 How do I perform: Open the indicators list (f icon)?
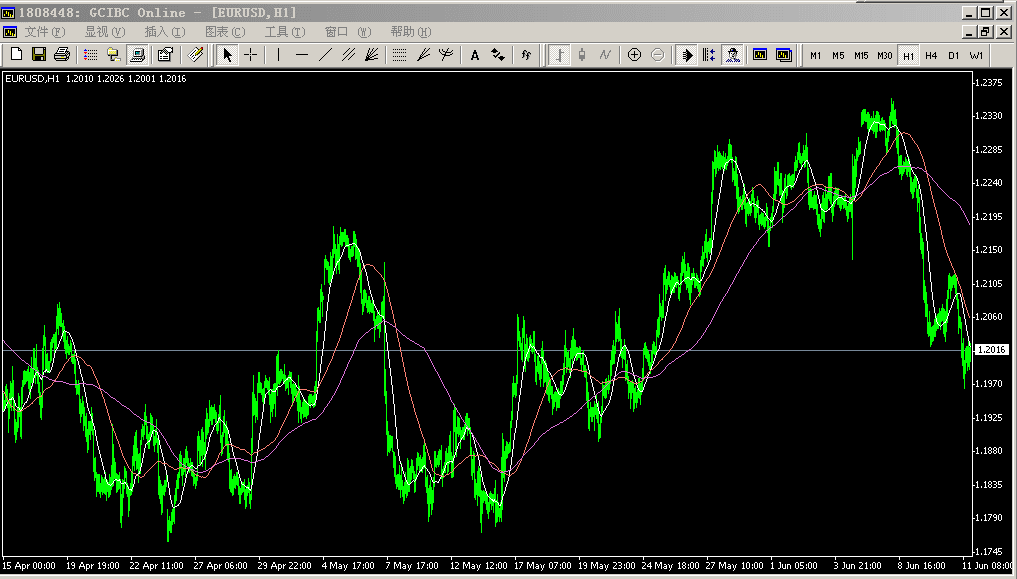click(x=526, y=55)
